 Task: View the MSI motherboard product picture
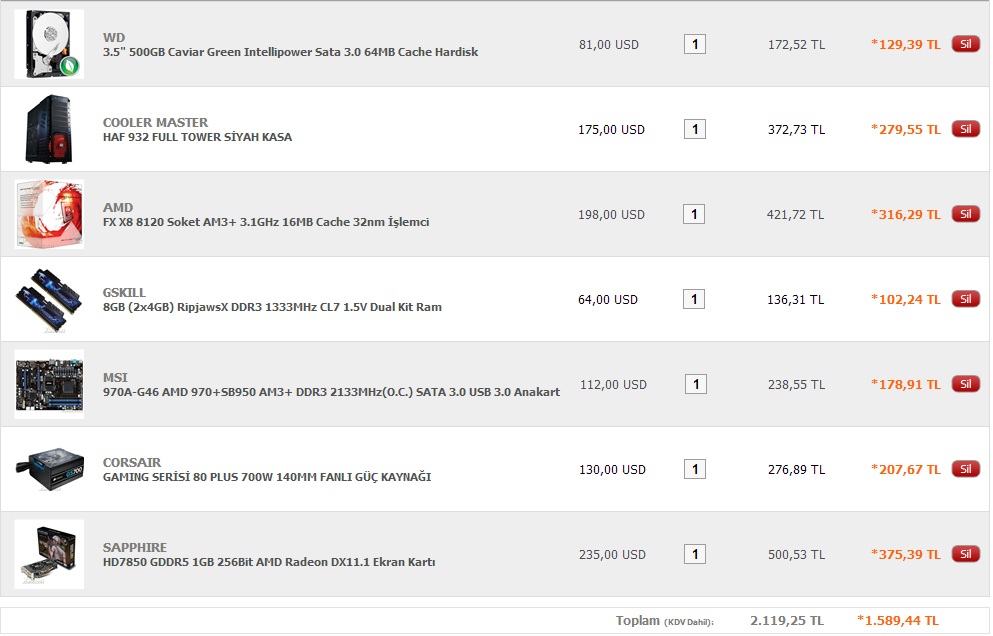pyautogui.click(x=49, y=384)
